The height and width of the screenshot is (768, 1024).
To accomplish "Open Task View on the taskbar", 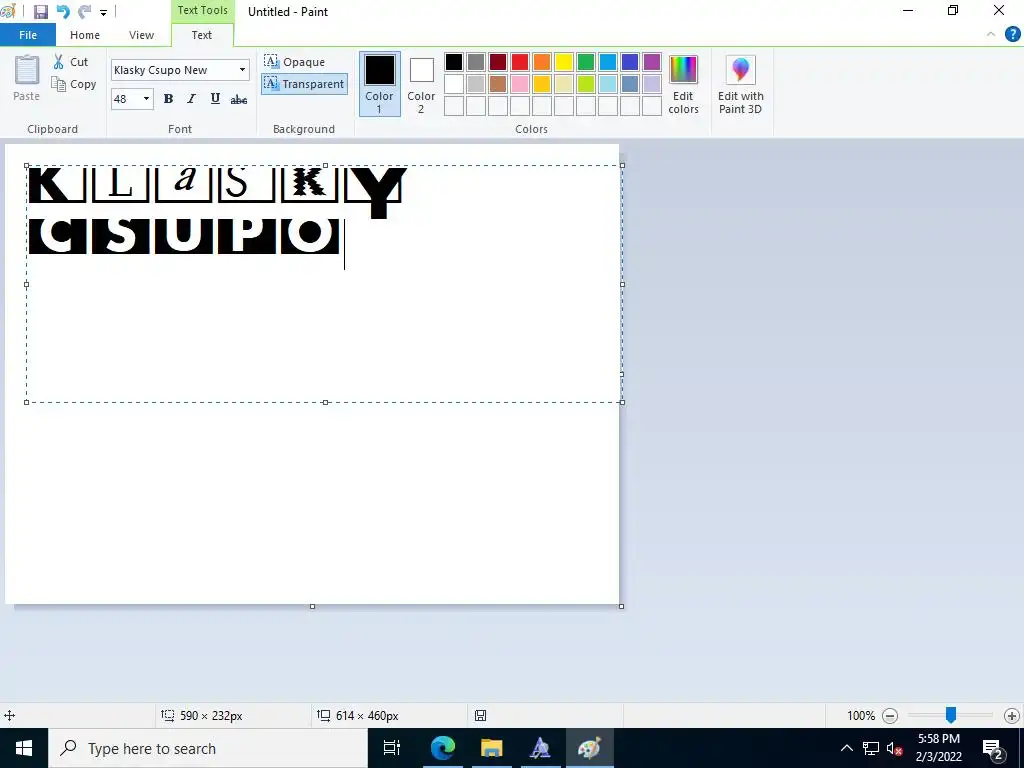I will pyautogui.click(x=392, y=748).
